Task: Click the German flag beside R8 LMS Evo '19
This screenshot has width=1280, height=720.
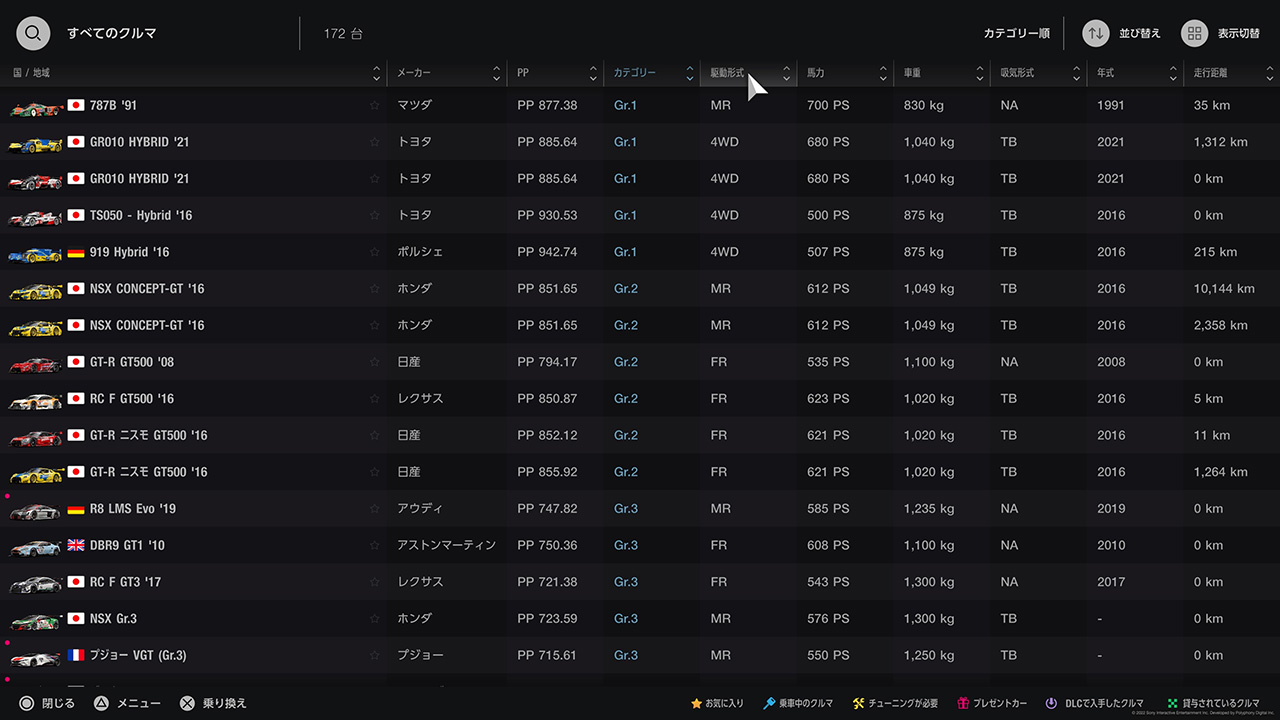Action: tap(75, 508)
